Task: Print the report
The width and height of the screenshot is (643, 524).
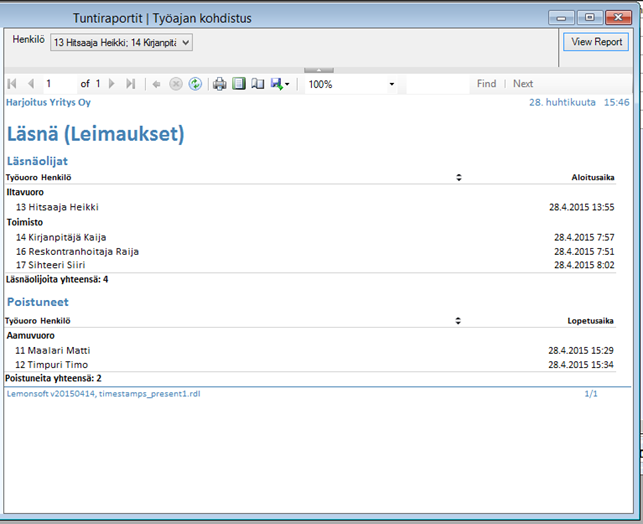Action: pyautogui.click(x=220, y=84)
